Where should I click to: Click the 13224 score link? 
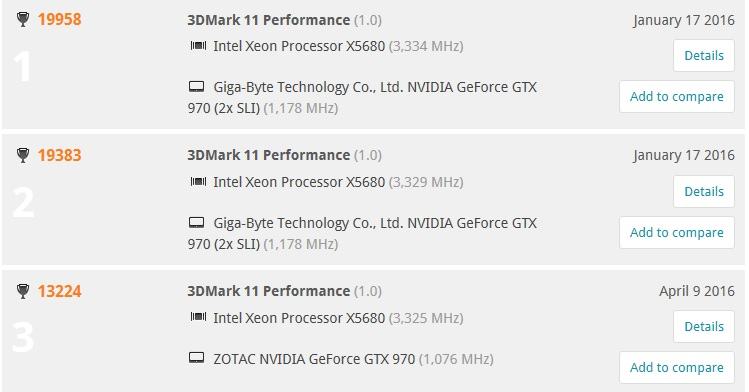coord(60,291)
